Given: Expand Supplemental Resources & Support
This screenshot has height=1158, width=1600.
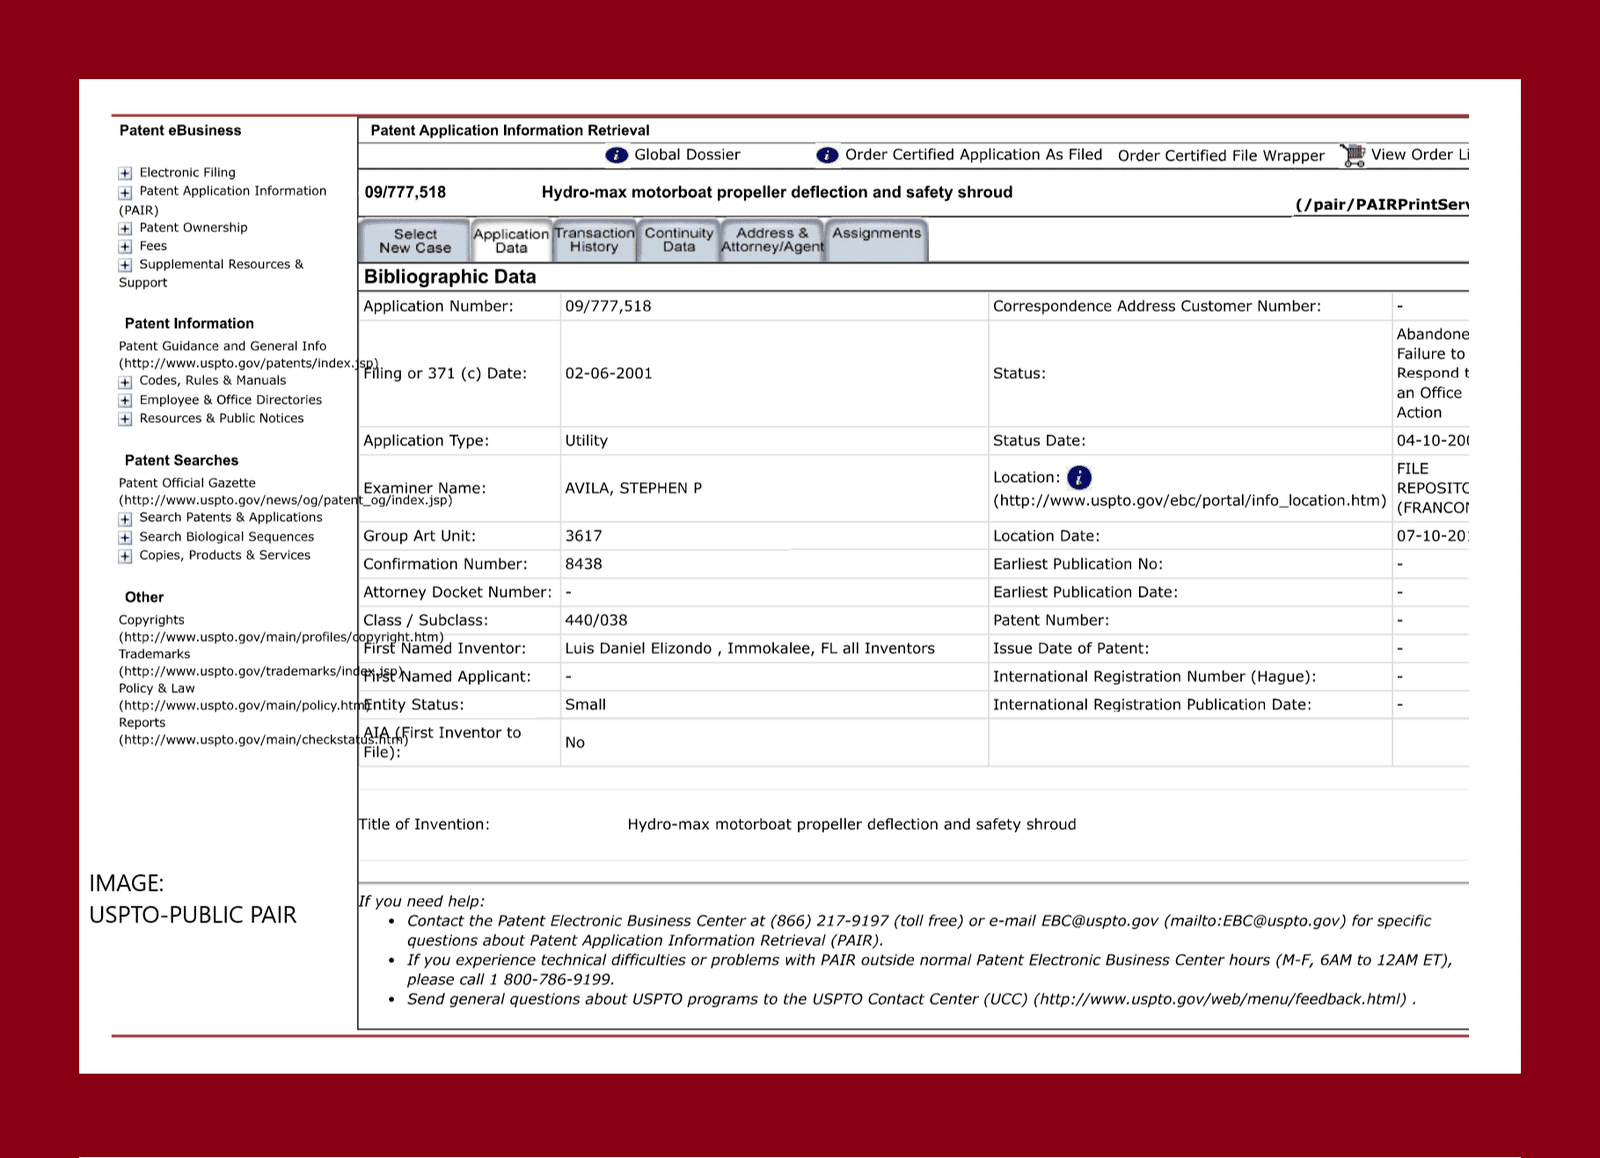Looking at the screenshot, I should 125,265.
